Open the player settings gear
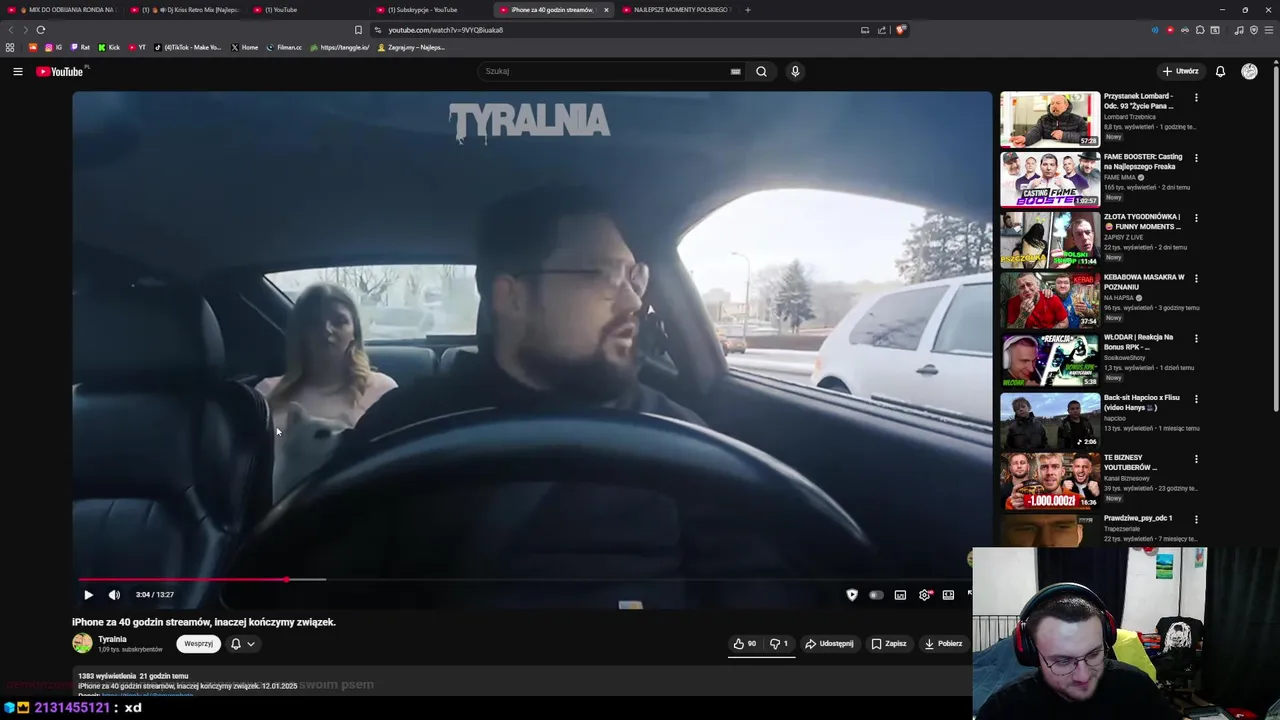Viewport: 1280px width, 720px height. 925,595
